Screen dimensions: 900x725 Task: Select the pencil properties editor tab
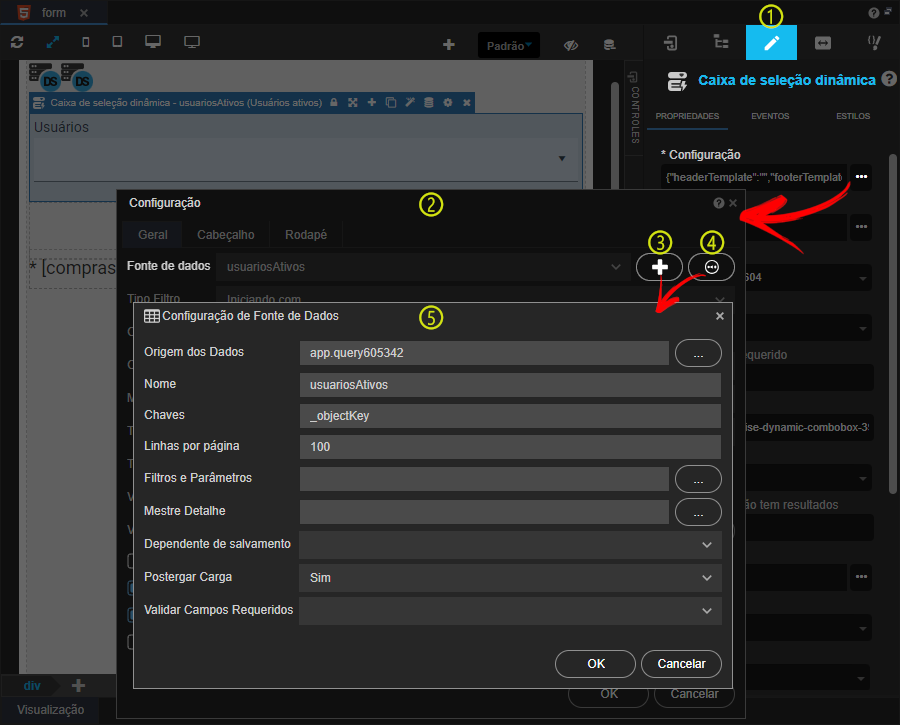point(771,42)
